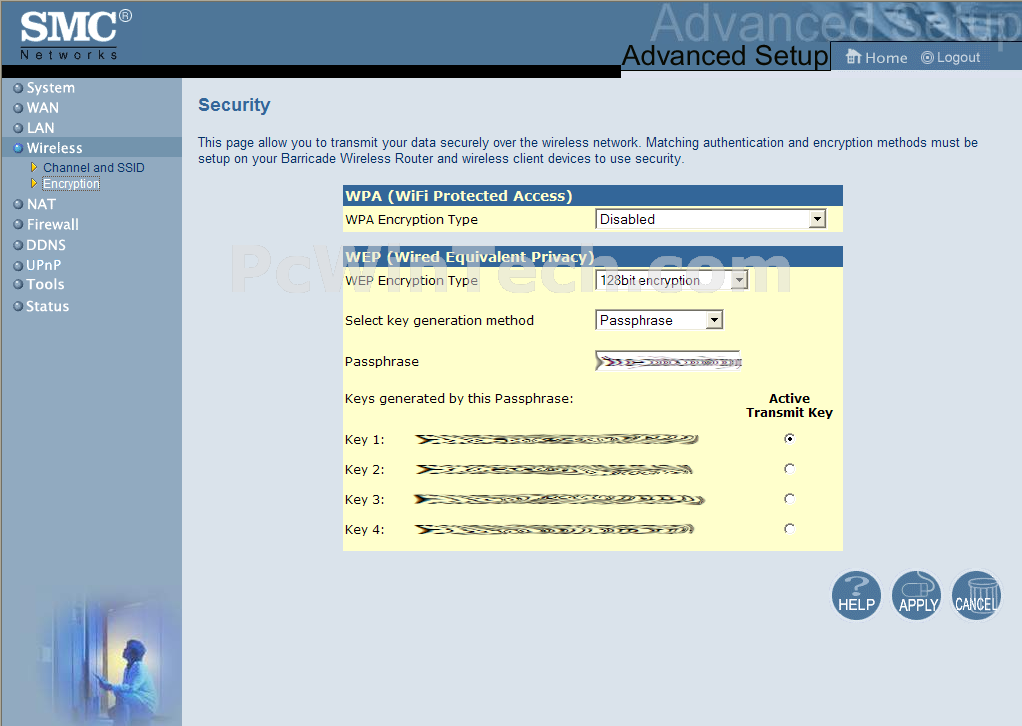1022x726 pixels.
Task: Click the CANCEL trash can icon button
Action: click(976, 596)
